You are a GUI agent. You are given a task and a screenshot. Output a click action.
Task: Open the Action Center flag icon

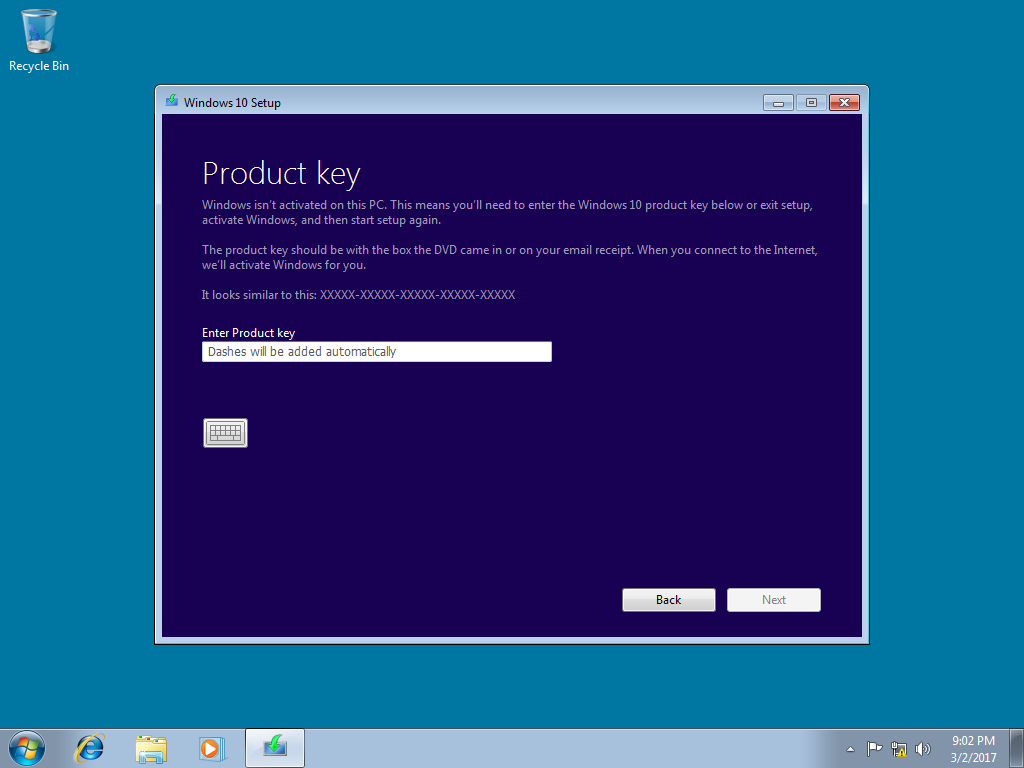pyautogui.click(x=874, y=749)
